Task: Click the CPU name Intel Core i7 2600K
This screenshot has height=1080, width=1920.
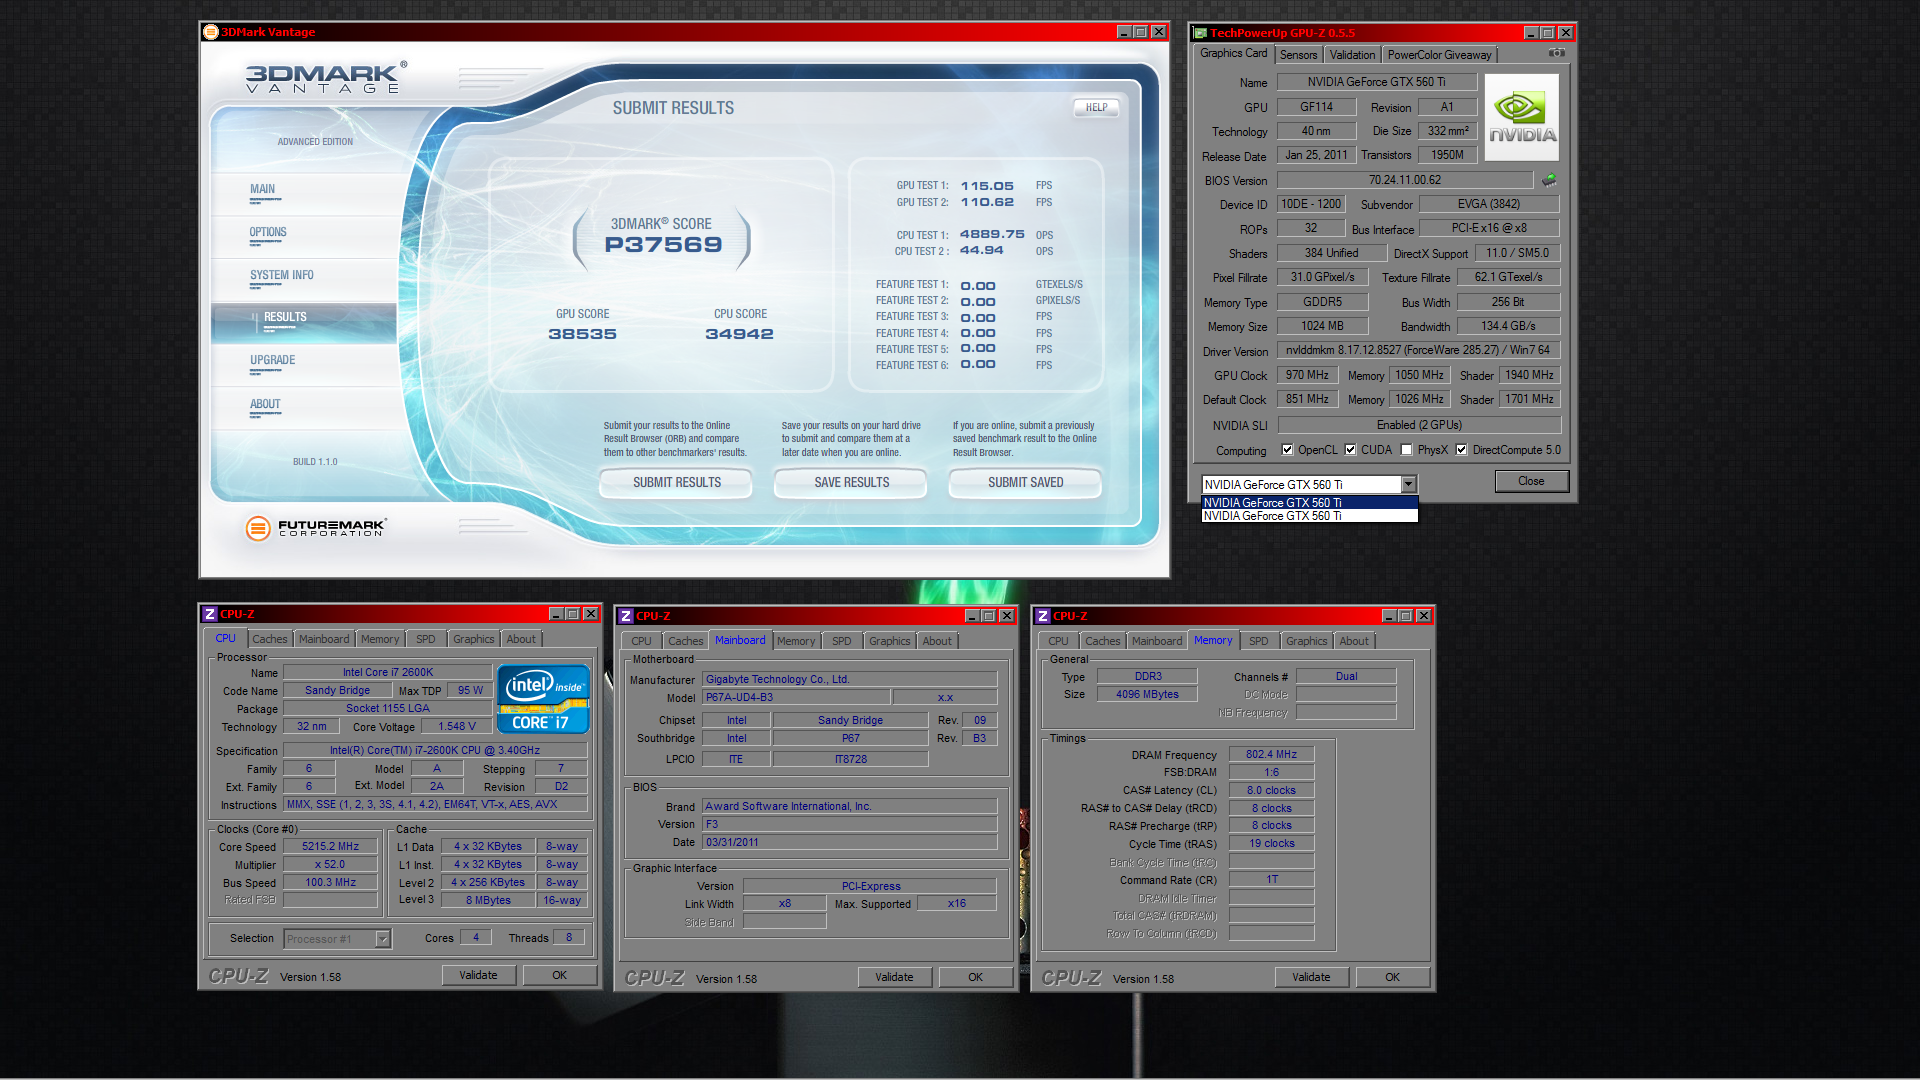Action: point(387,672)
